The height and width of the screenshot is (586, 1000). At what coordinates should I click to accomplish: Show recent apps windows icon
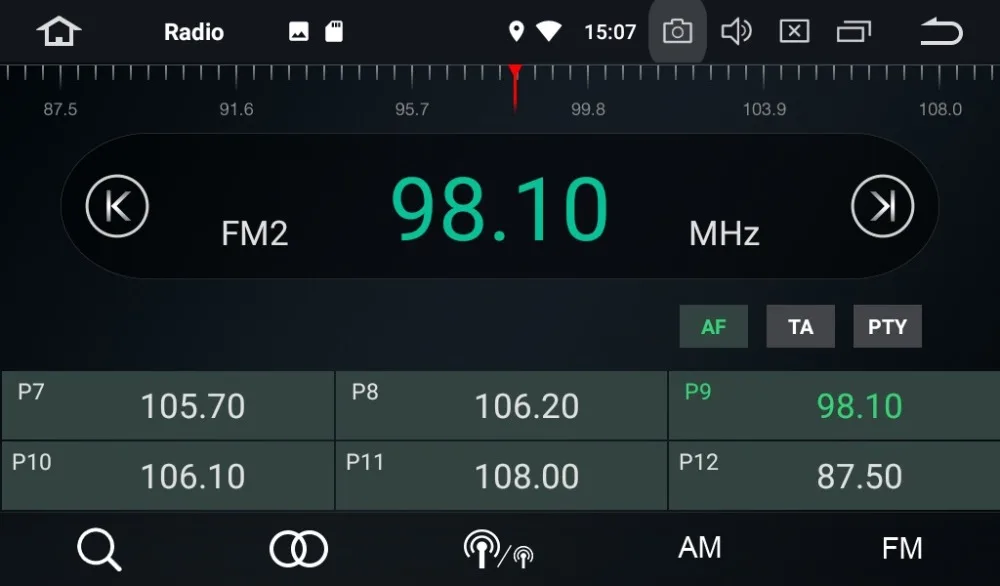coord(853,31)
